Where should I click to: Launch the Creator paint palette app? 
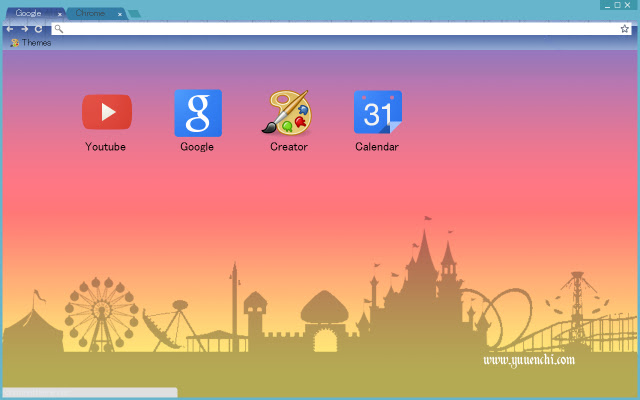point(287,112)
